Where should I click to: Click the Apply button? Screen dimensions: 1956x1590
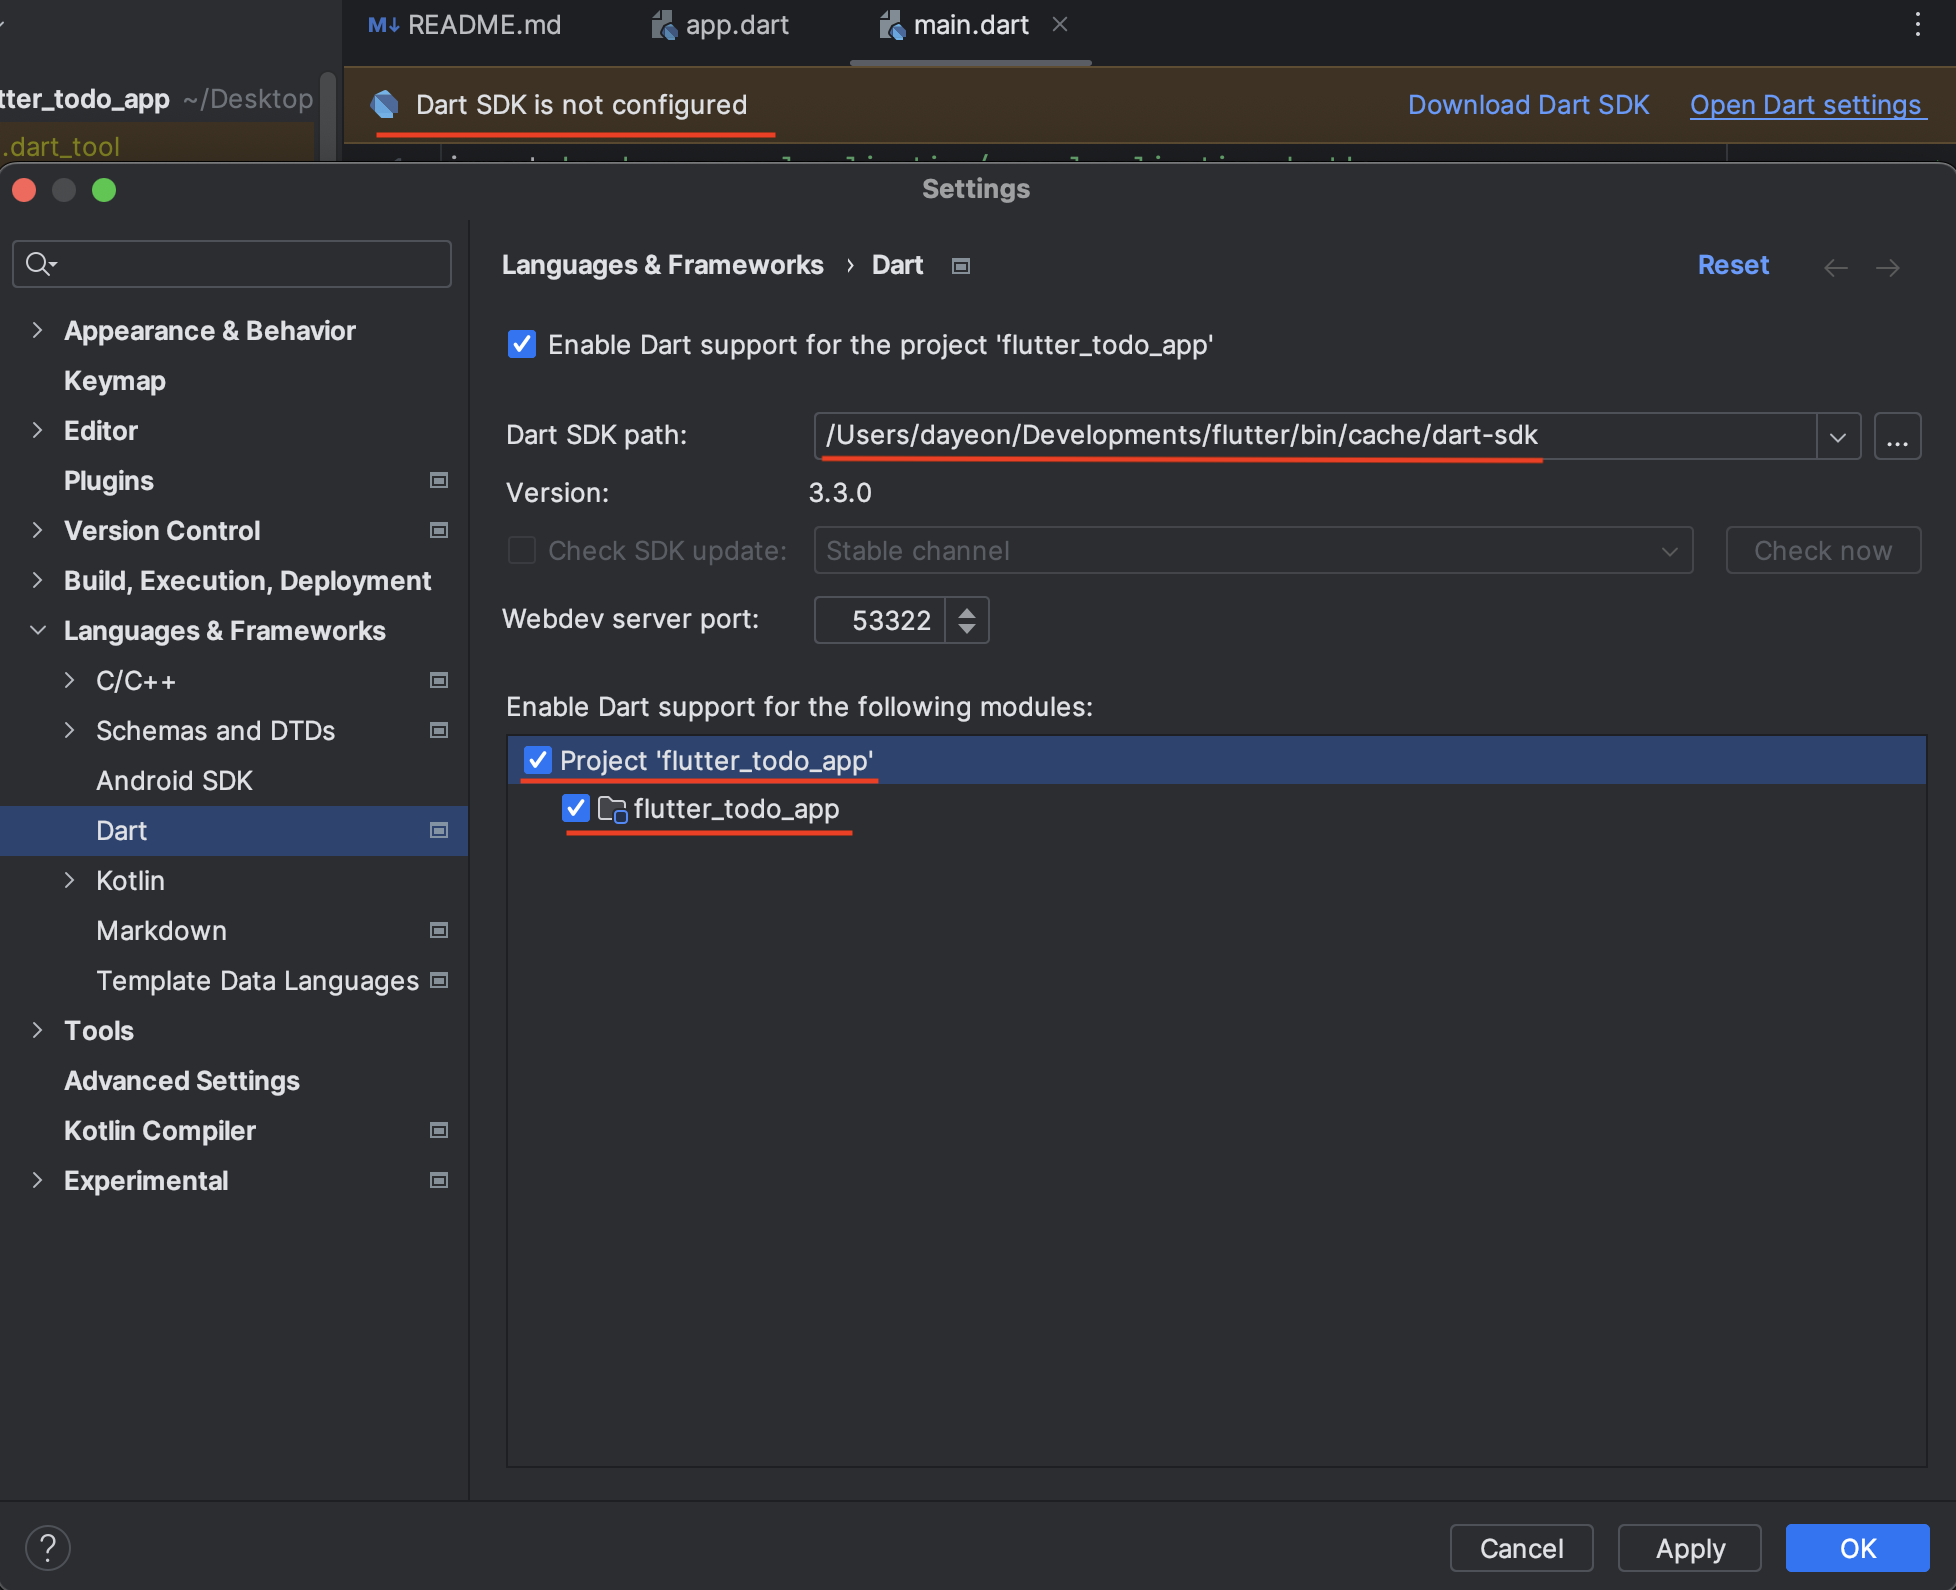pos(1690,1548)
